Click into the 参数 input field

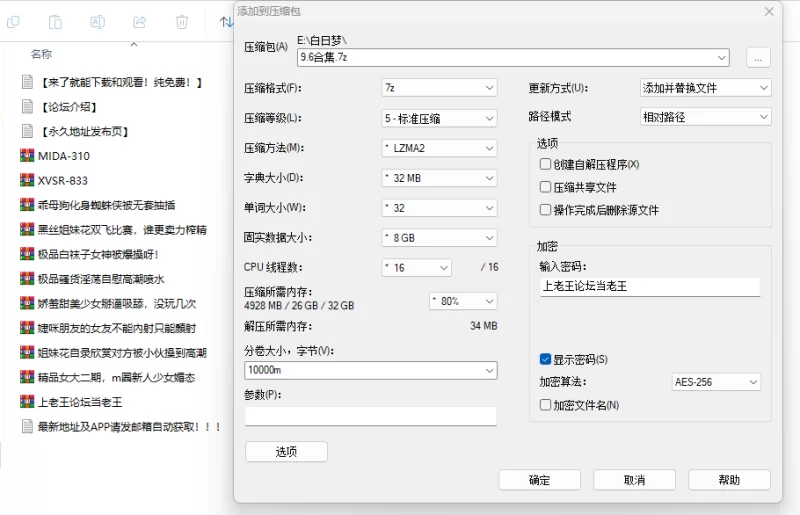tap(370, 416)
